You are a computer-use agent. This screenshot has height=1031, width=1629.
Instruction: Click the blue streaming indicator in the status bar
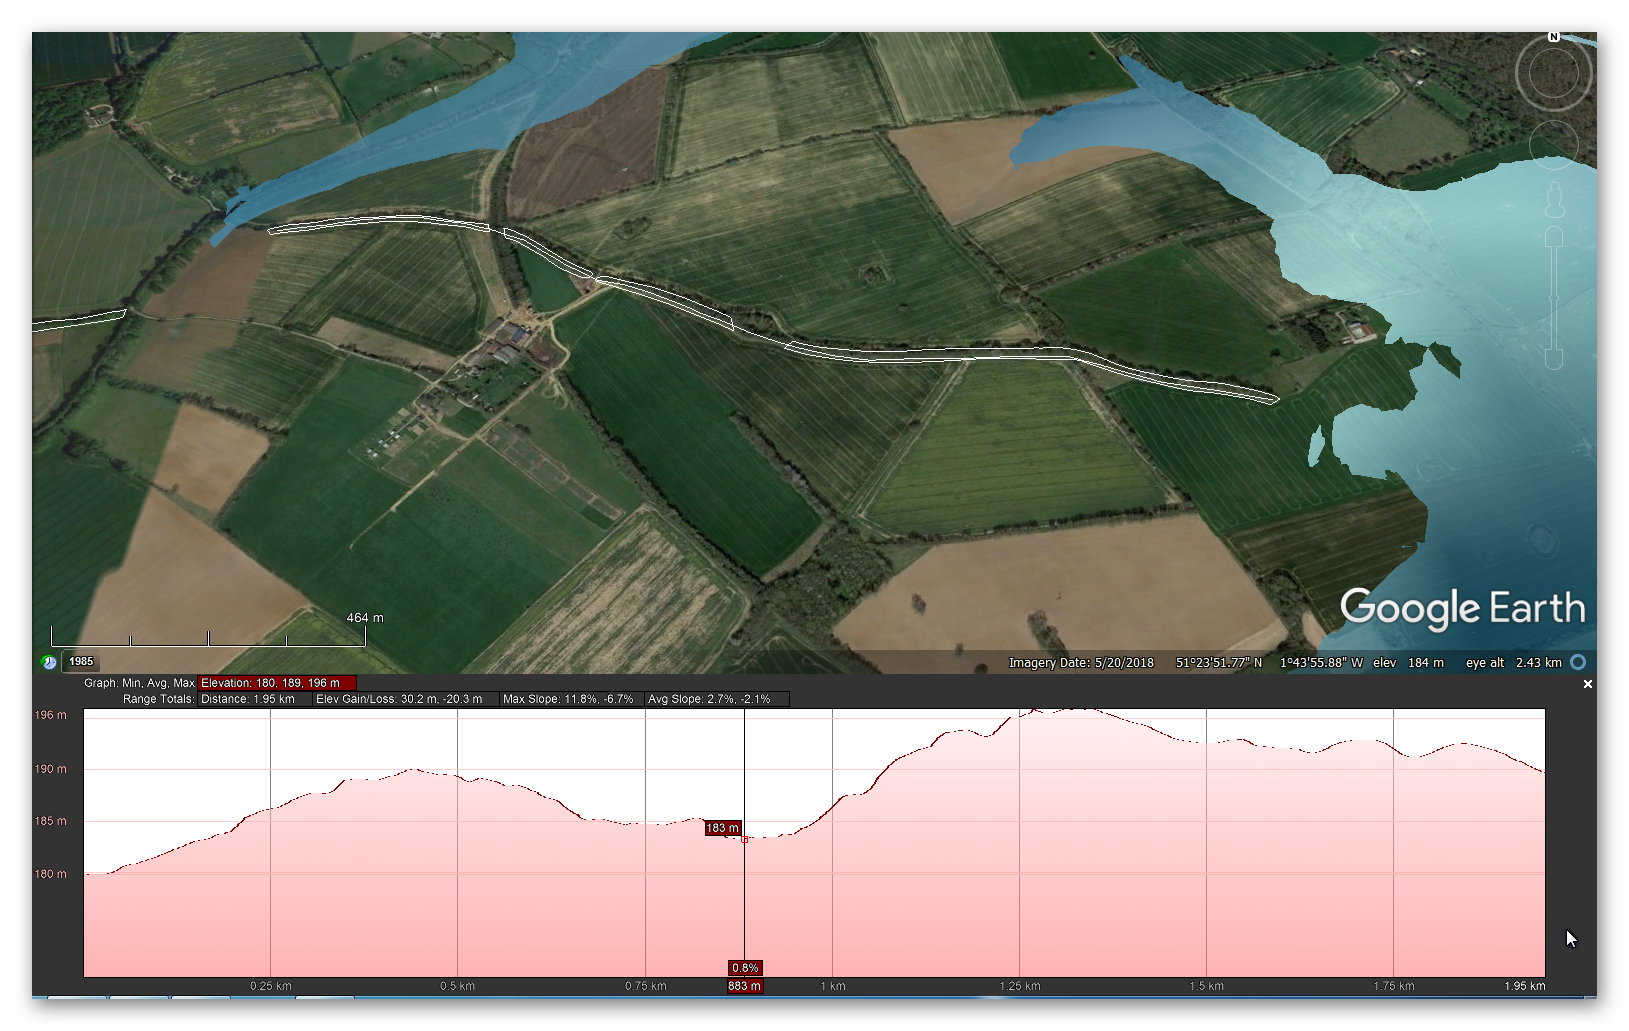point(1580,662)
